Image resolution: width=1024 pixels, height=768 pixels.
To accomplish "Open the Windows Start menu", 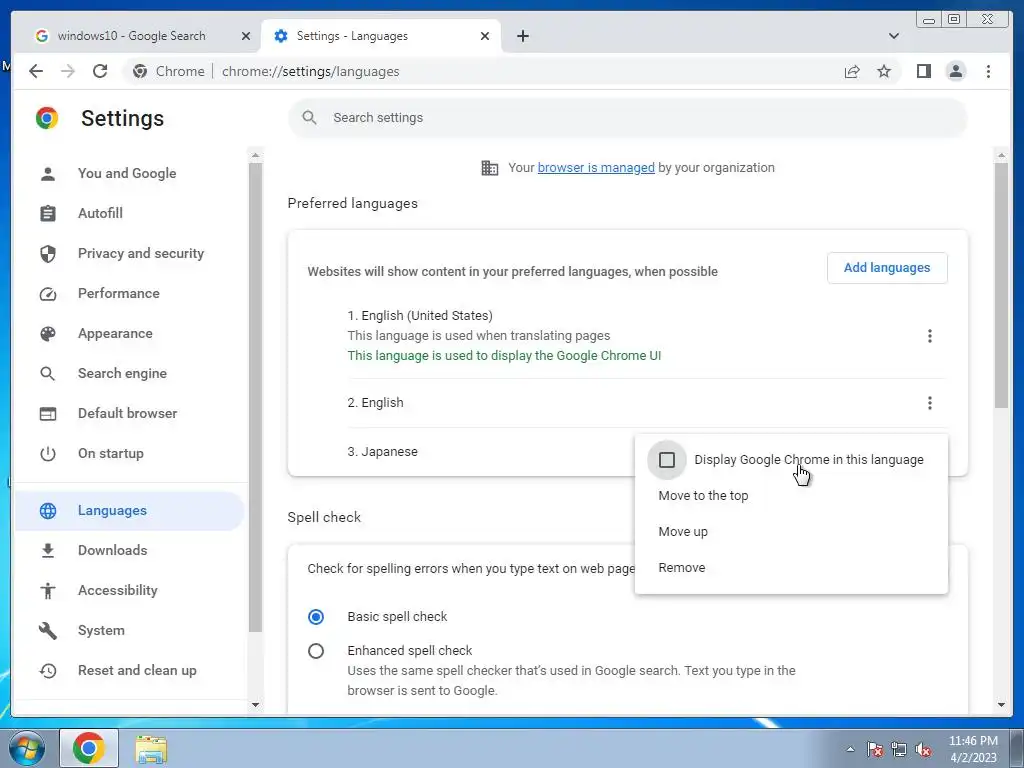I will tap(26, 748).
